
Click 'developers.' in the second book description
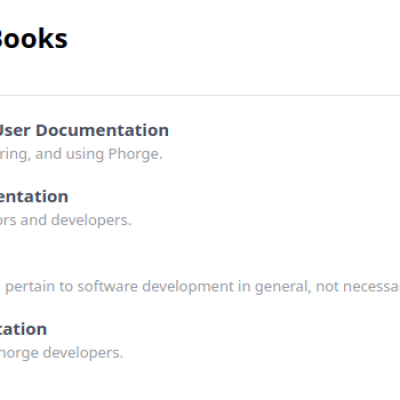[x=91, y=220]
